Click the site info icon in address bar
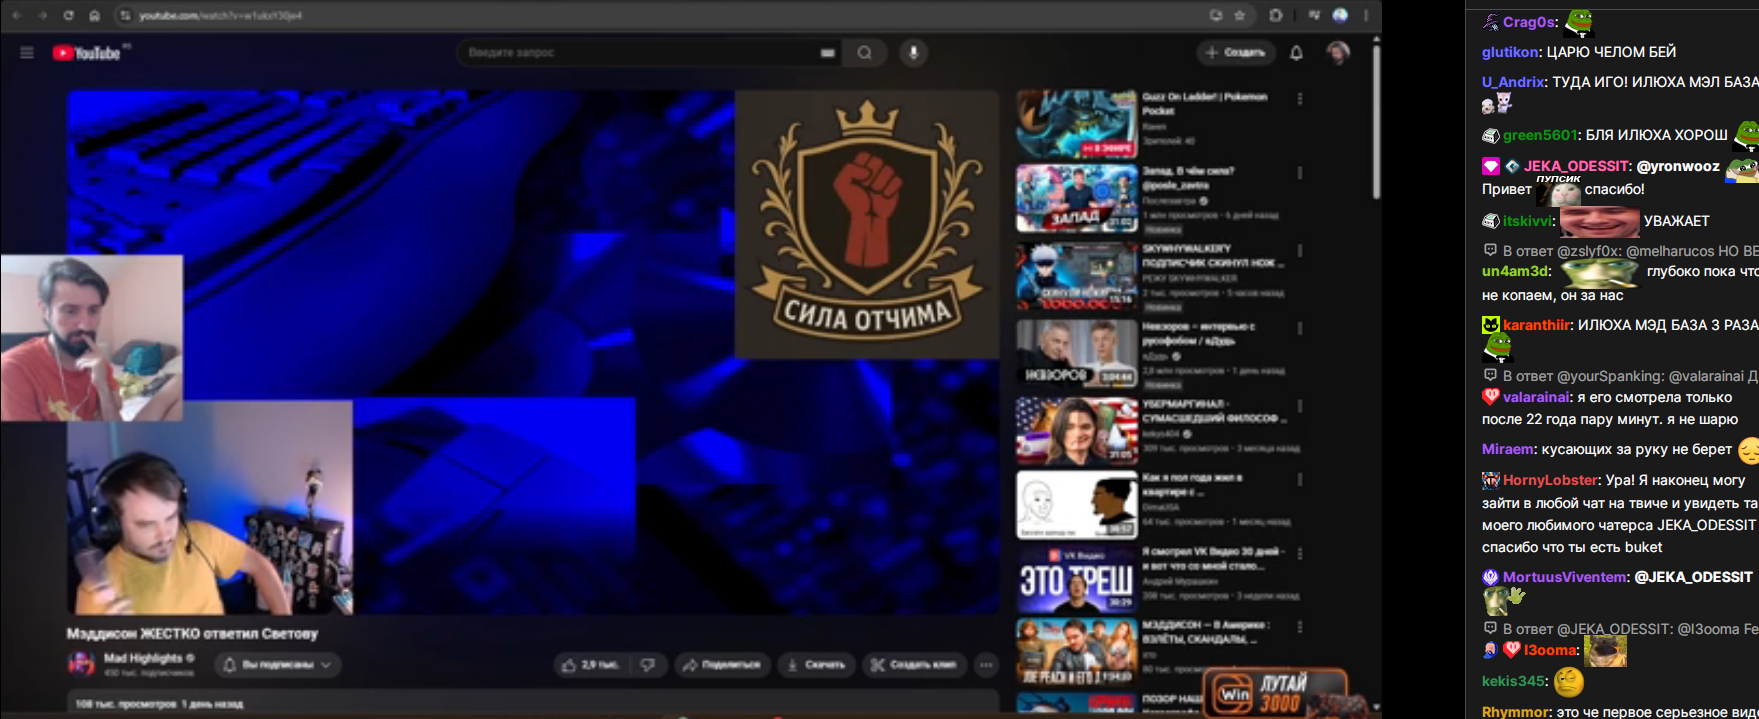The width and height of the screenshot is (1759, 719). click(x=125, y=15)
